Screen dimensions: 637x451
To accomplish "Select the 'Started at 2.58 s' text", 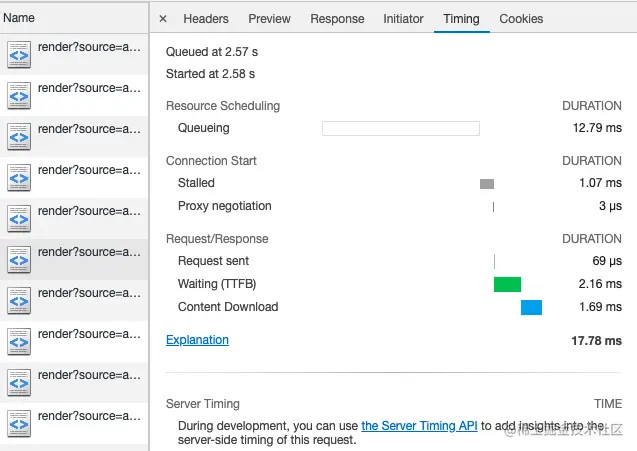I will click(210, 74).
